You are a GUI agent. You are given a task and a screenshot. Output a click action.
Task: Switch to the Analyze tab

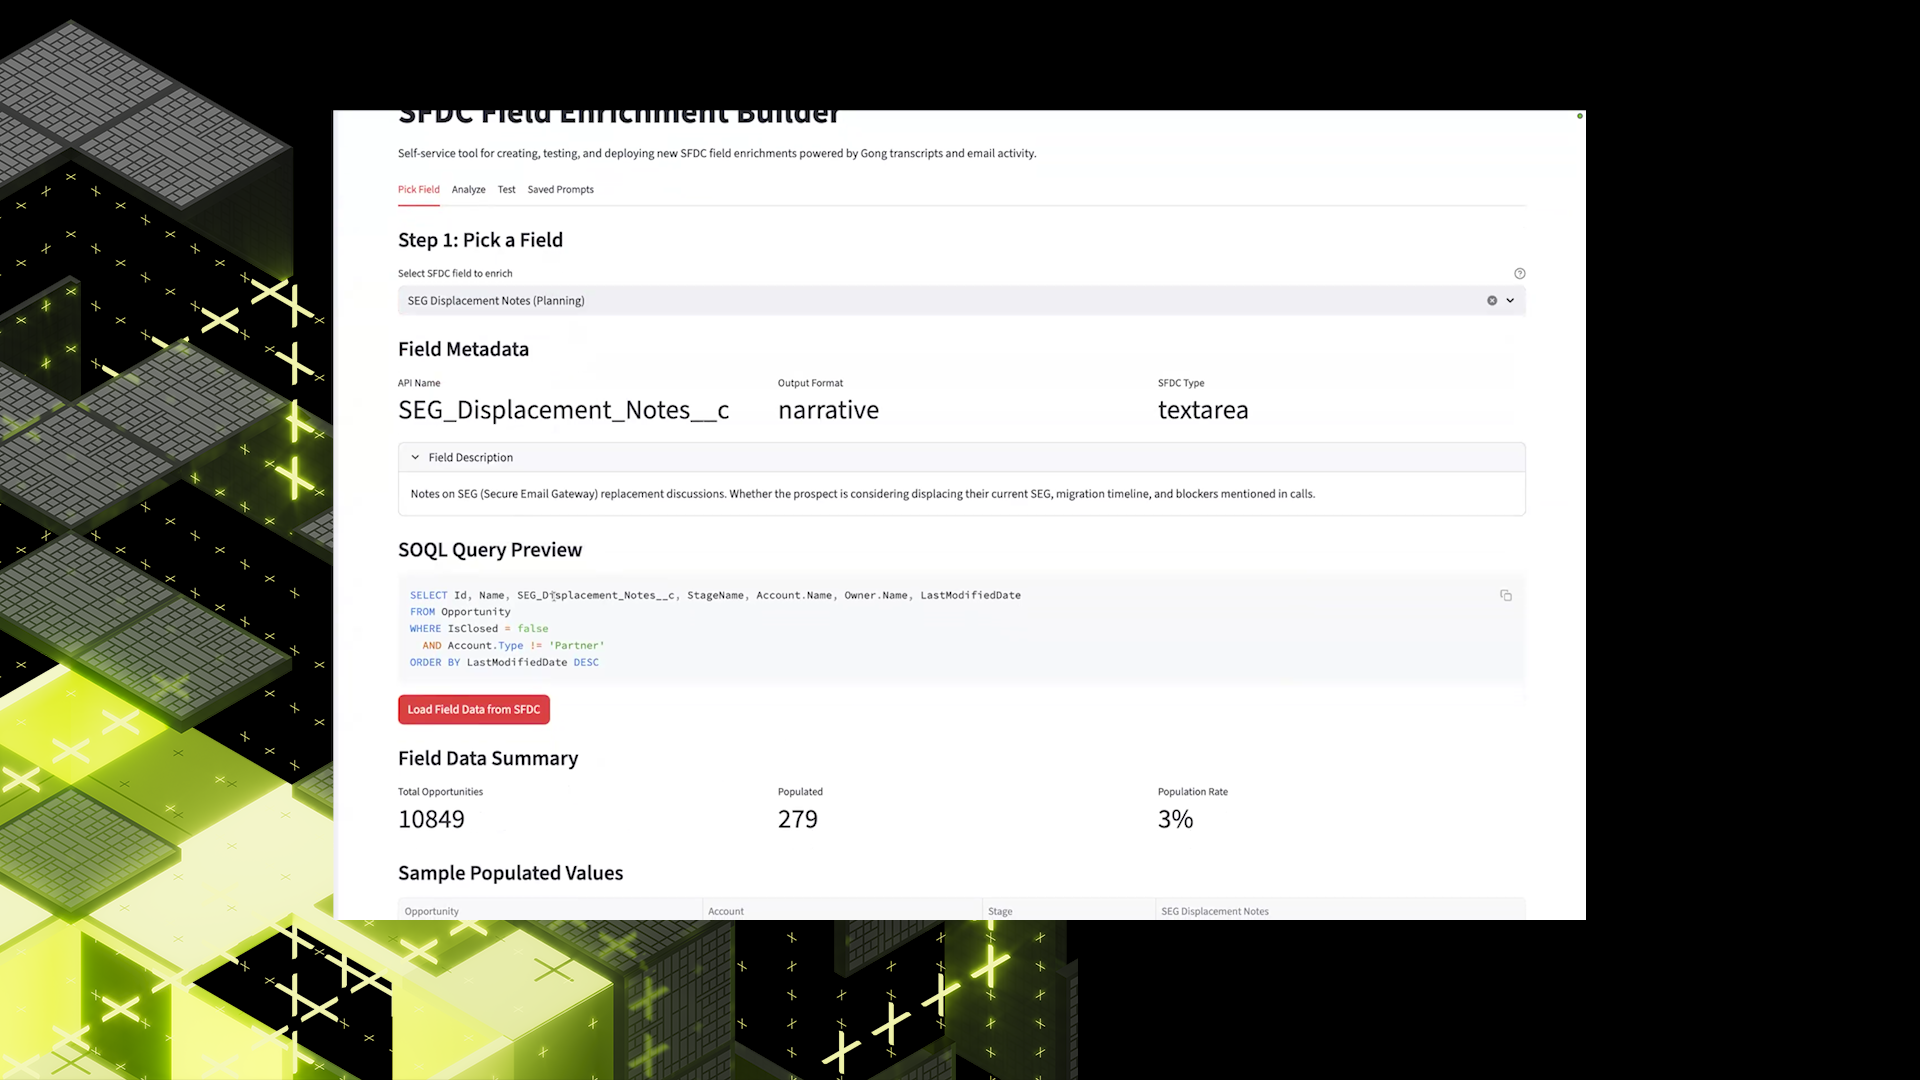468,189
